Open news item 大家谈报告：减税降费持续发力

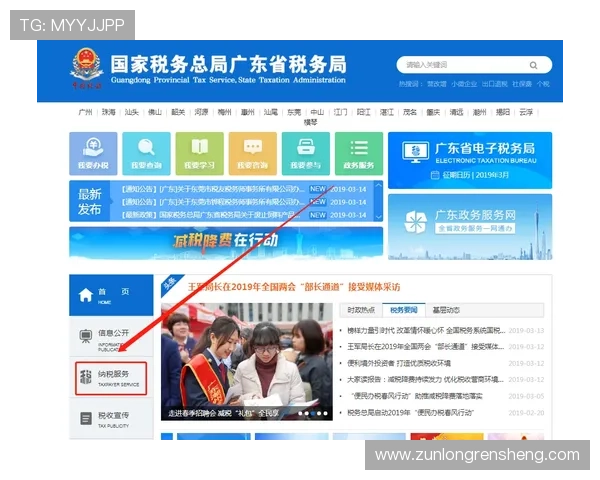point(426,379)
